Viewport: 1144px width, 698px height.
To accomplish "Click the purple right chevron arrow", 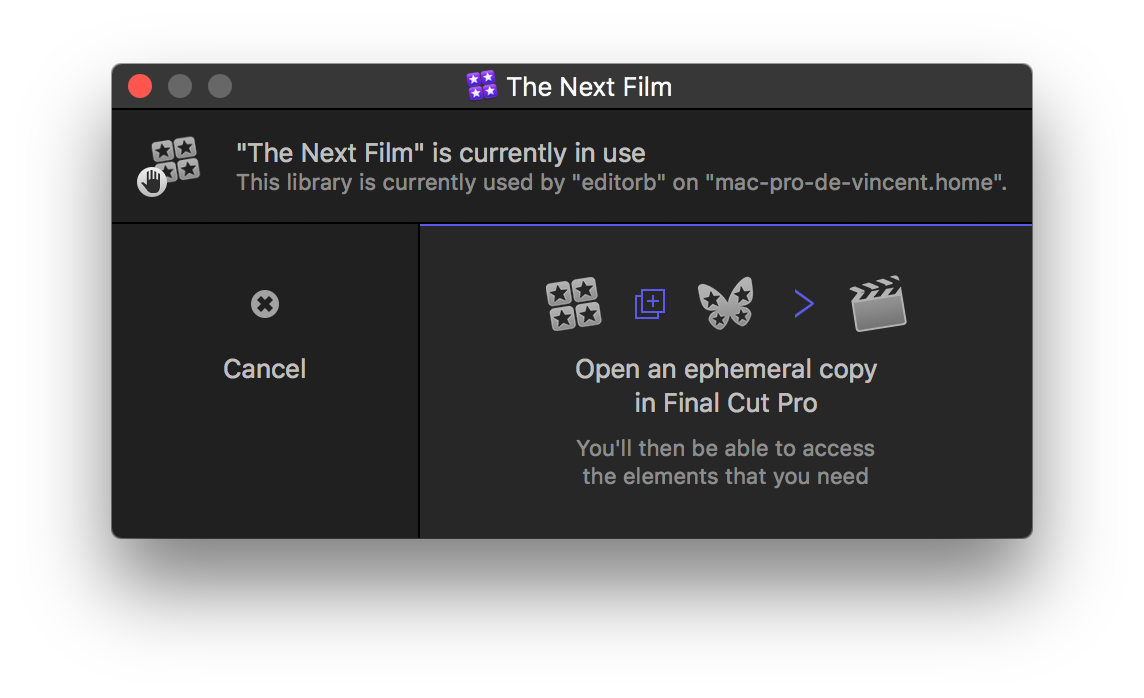I will [804, 303].
